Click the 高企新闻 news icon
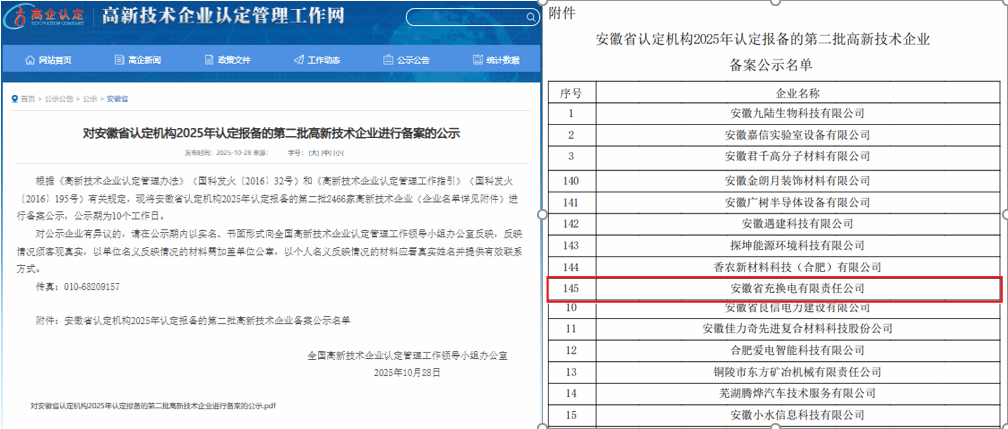 [118, 60]
